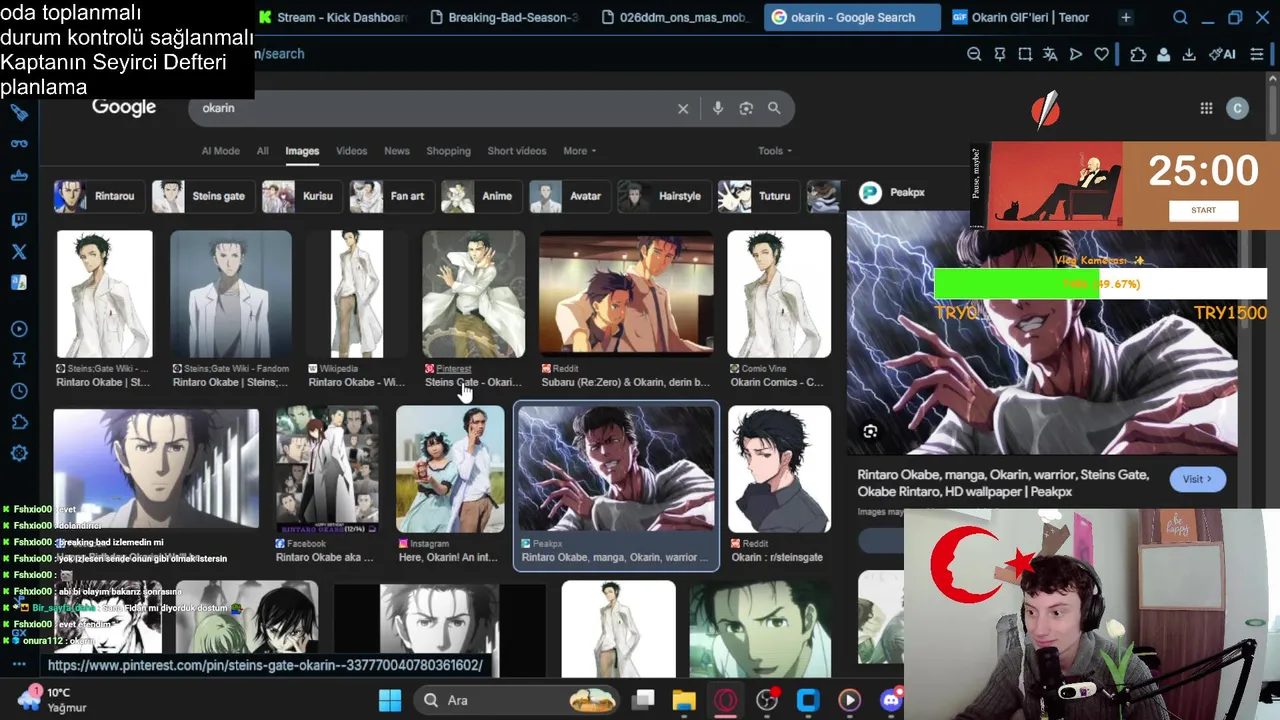
Task: Filter images by Kurisu chip
Action: pos(301,196)
